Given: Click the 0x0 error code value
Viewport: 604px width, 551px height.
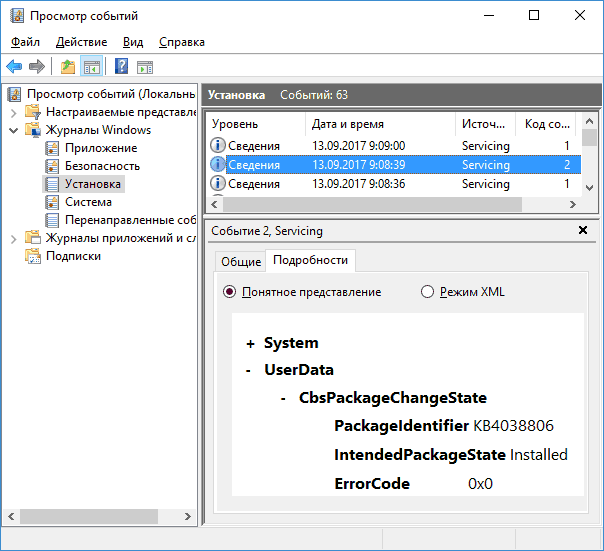Looking at the screenshot, I should 480,484.
